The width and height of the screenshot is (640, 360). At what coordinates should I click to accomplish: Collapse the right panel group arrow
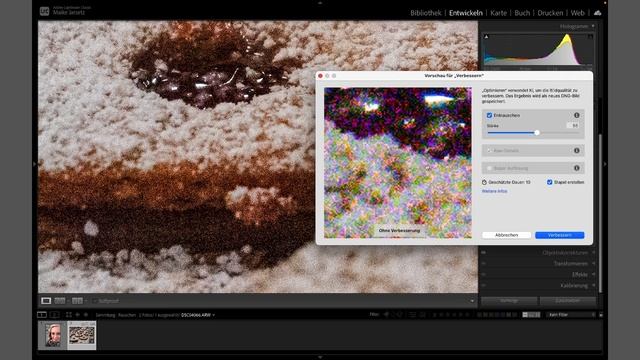[x=605, y=164]
